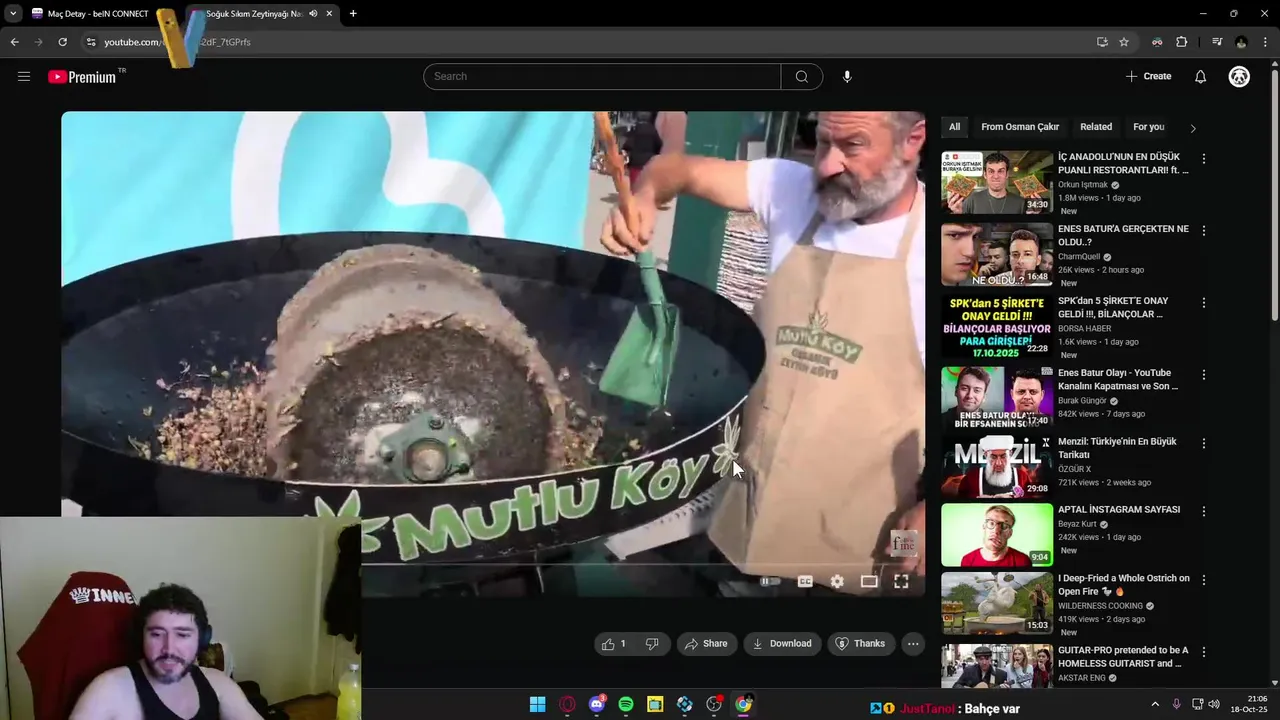Viewport: 1280px width, 720px height.
Task: Click the Create button
Action: pos(1148,76)
